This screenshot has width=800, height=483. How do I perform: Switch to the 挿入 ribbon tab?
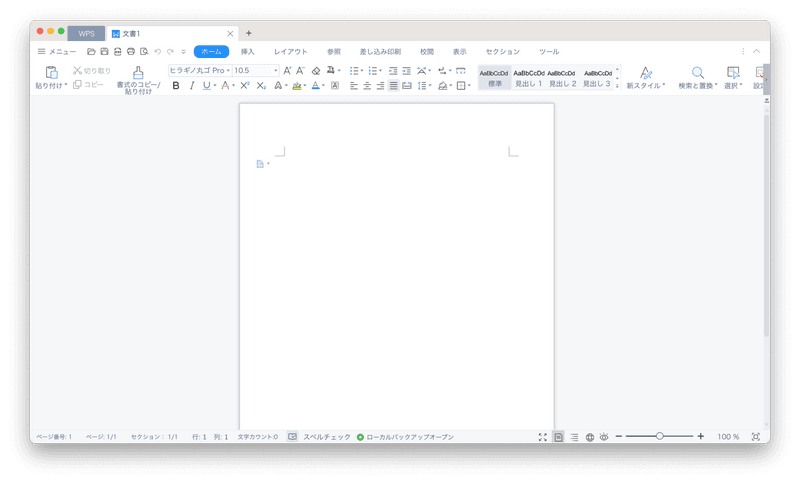247,52
